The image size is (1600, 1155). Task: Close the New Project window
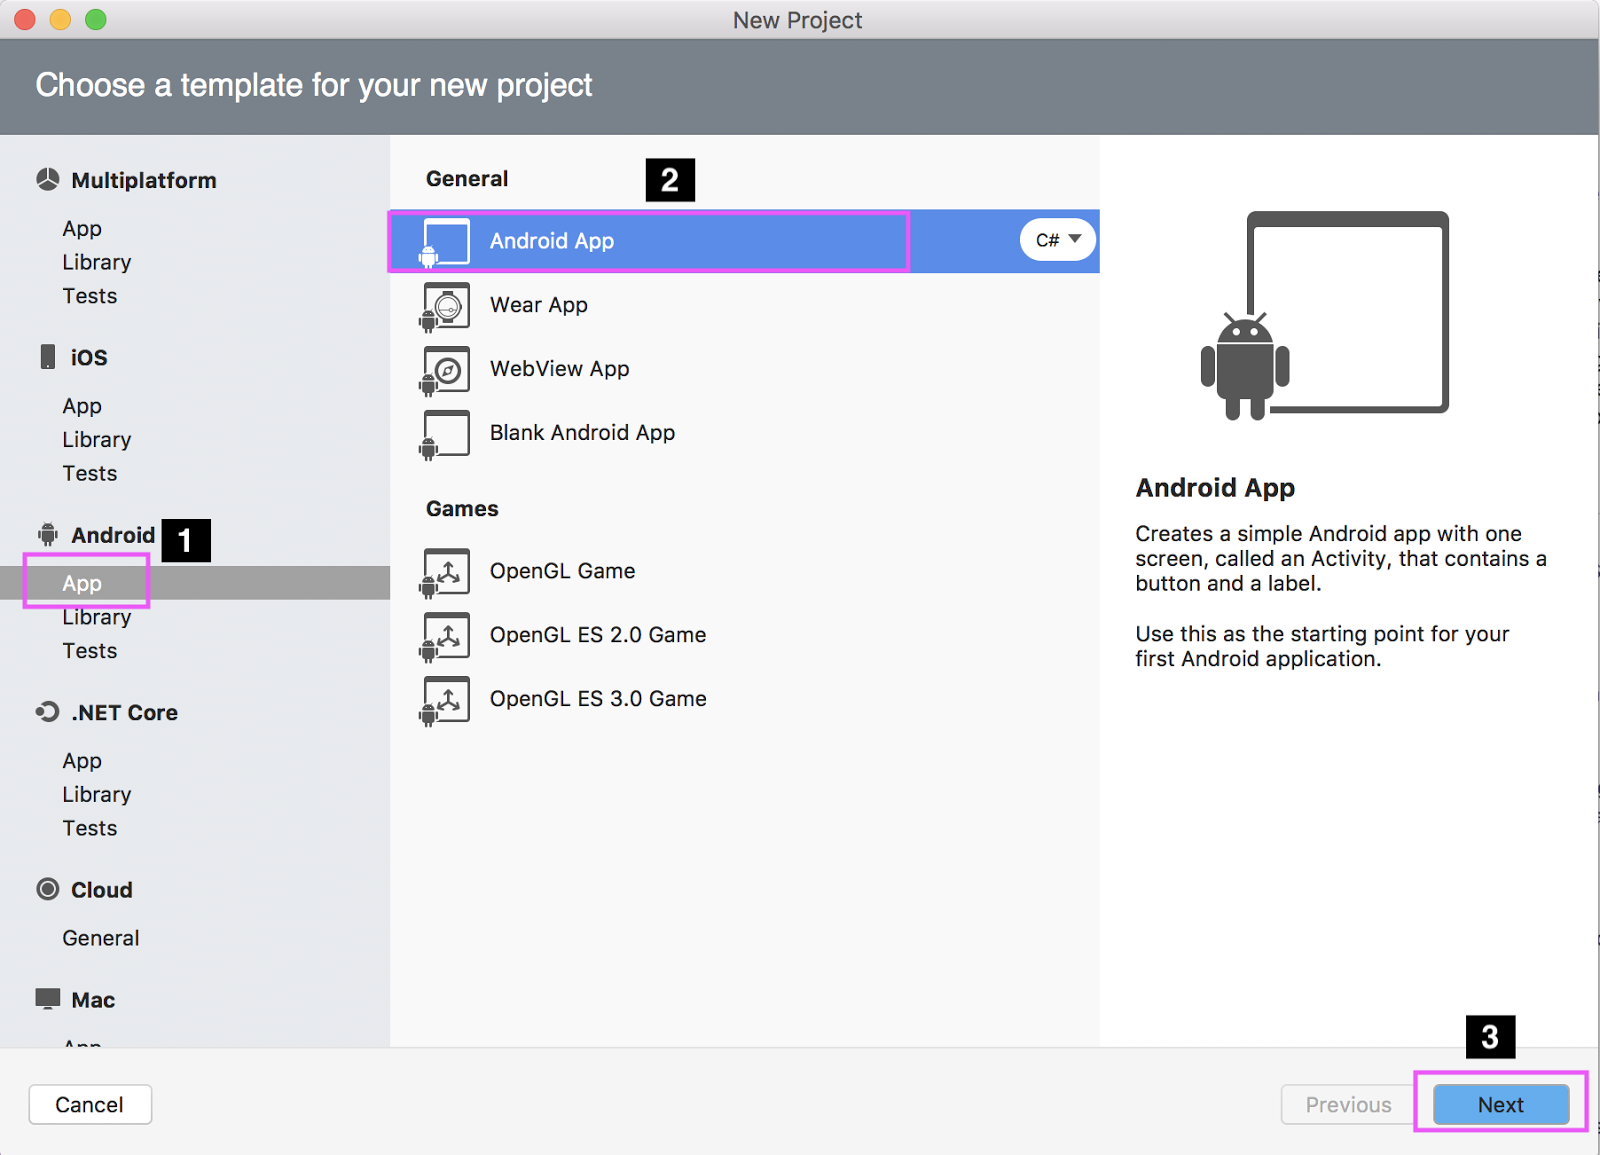click(25, 19)
